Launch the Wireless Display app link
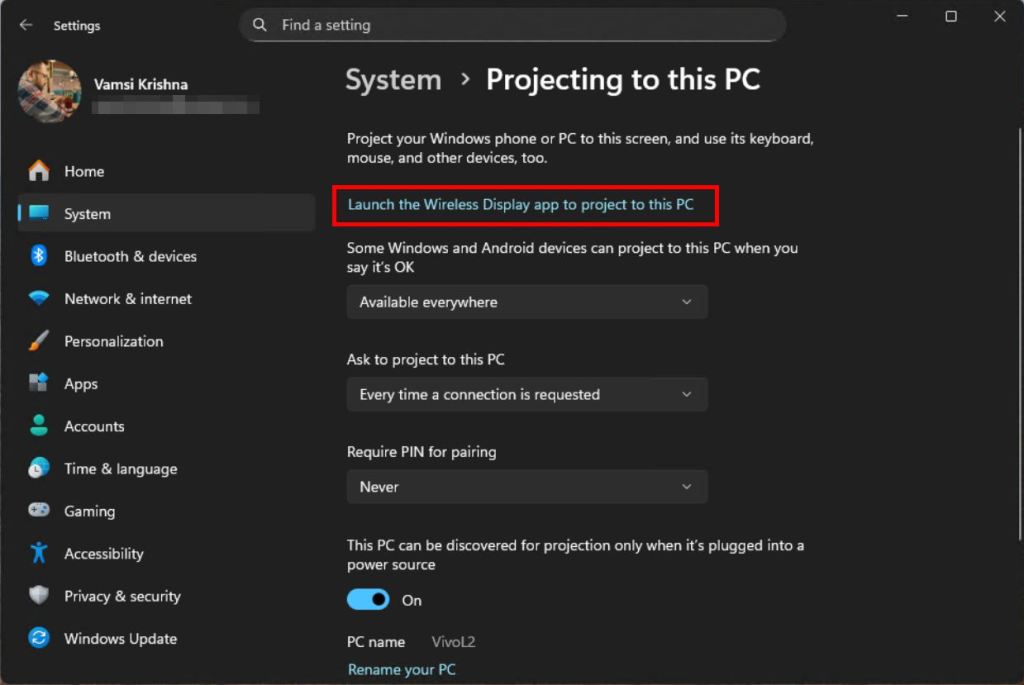The image size is (1024, 685). [520, 204]
